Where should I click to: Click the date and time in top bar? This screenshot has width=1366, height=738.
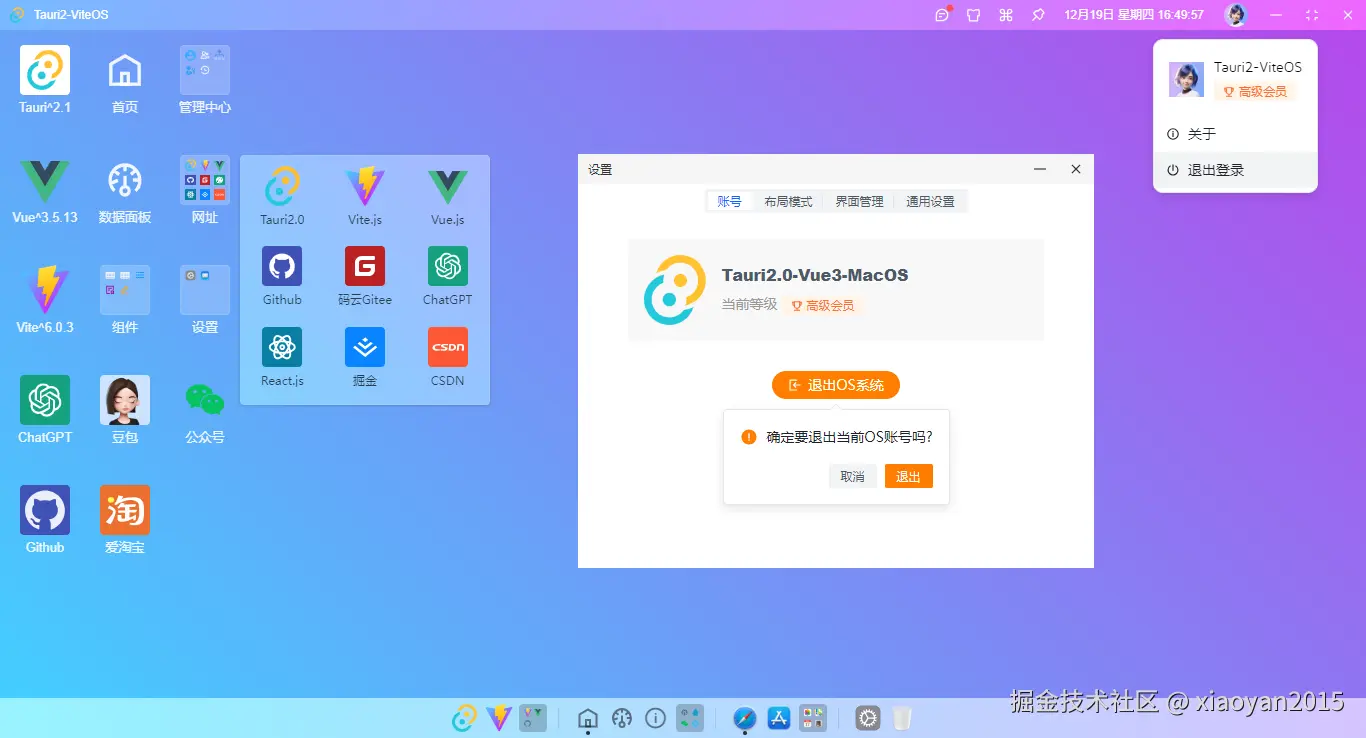click(x=1134, y=15)
